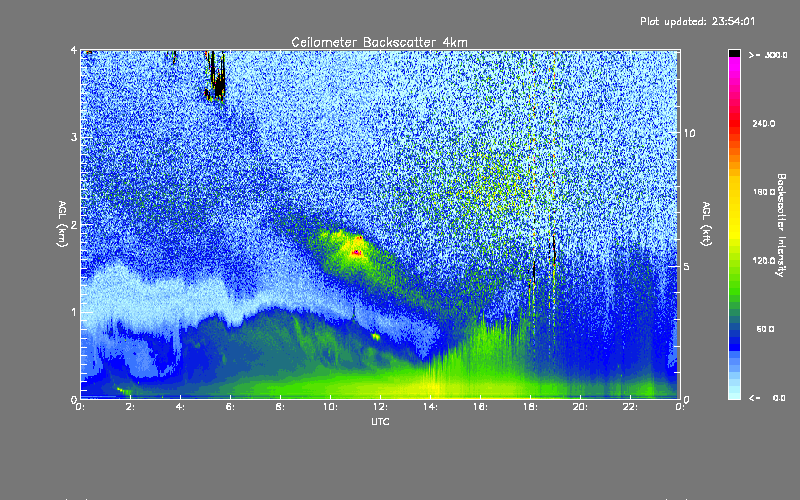Viewport: 800px width, 500px height.
Task: Click the "3" km tick on left axis
Action: pos(74,137)
